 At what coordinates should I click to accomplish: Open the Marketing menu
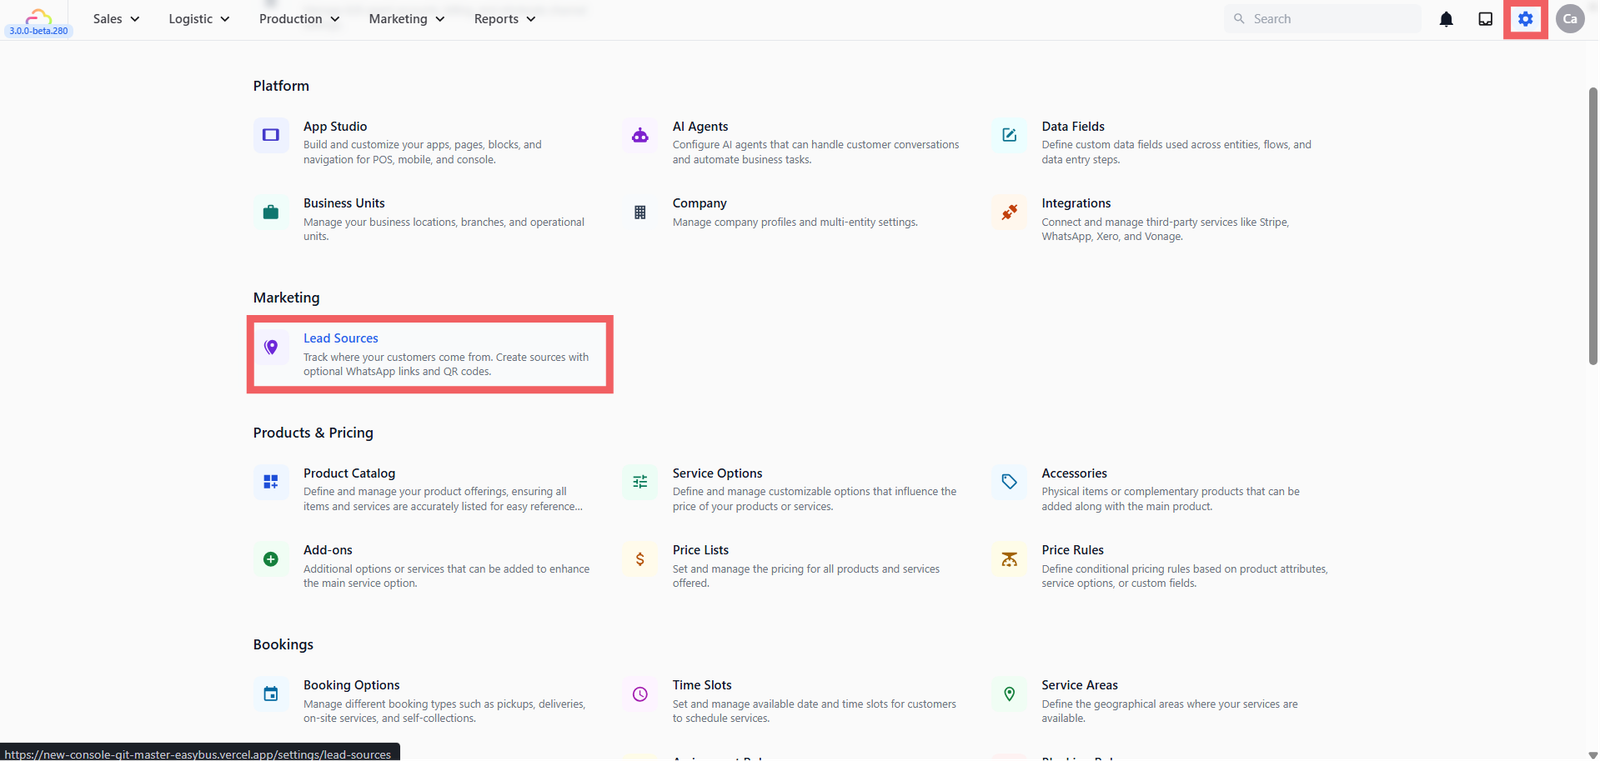coord(406,19)
